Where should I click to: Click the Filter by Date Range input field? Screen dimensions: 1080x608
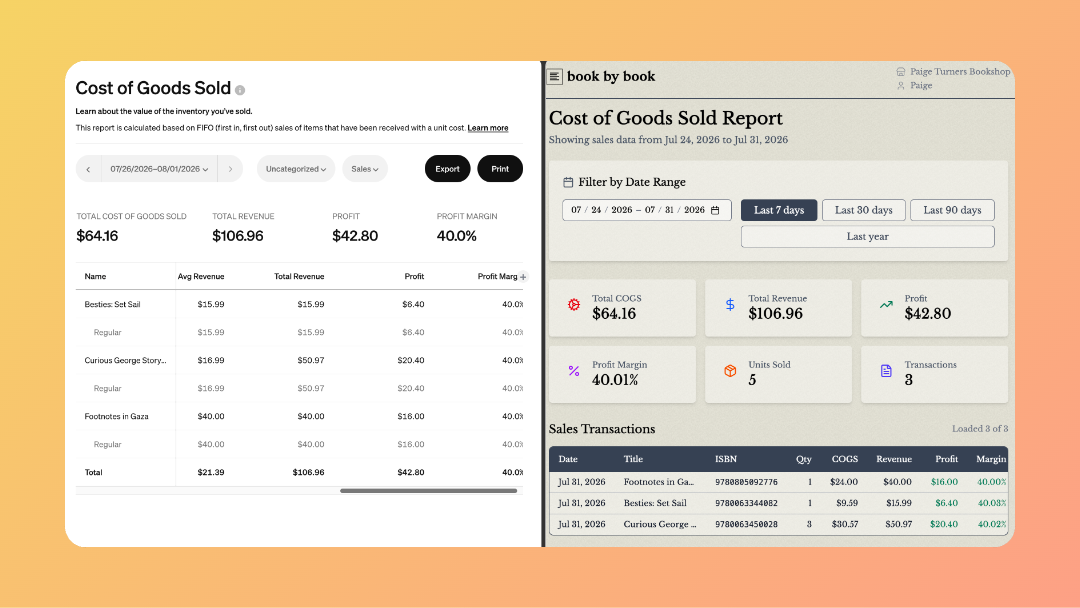click(647, 210)
